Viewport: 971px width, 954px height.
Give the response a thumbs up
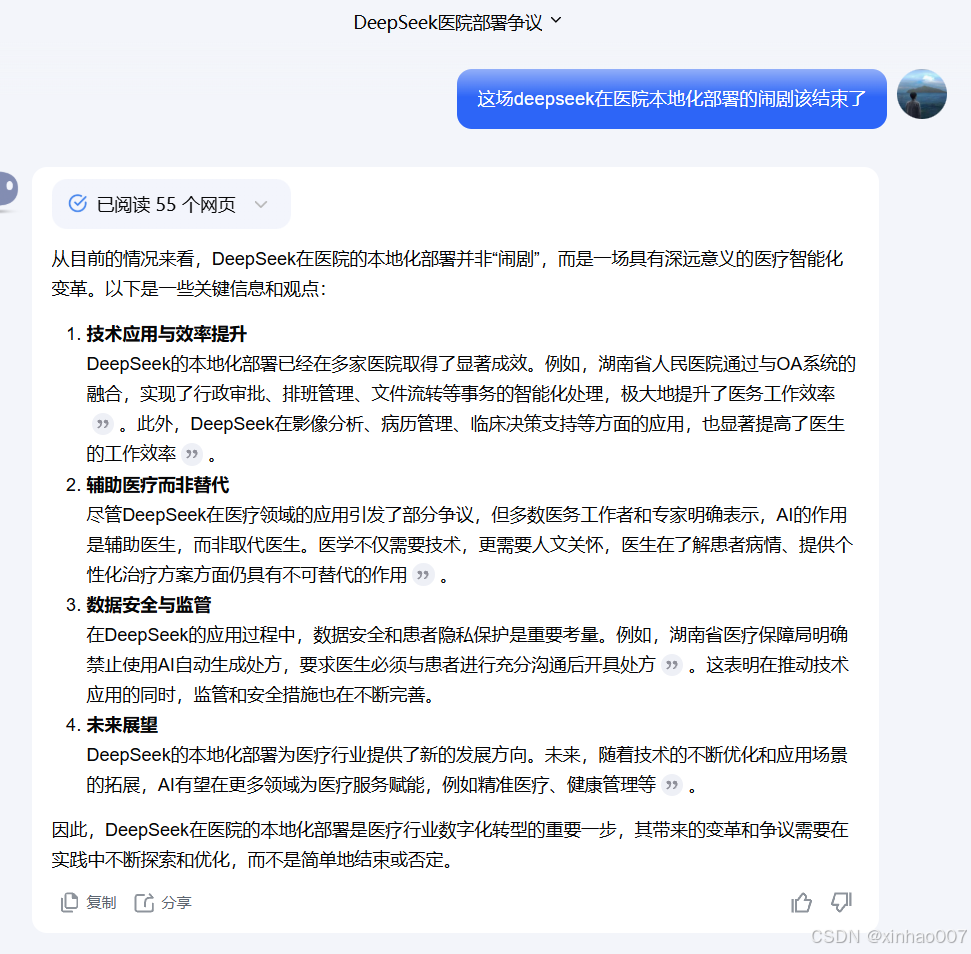pos(801,903)
